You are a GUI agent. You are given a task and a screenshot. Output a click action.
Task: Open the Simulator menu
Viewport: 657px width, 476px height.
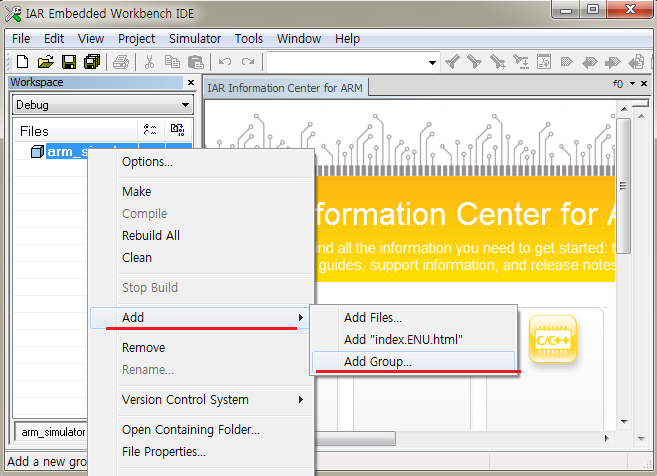[195, 39]
